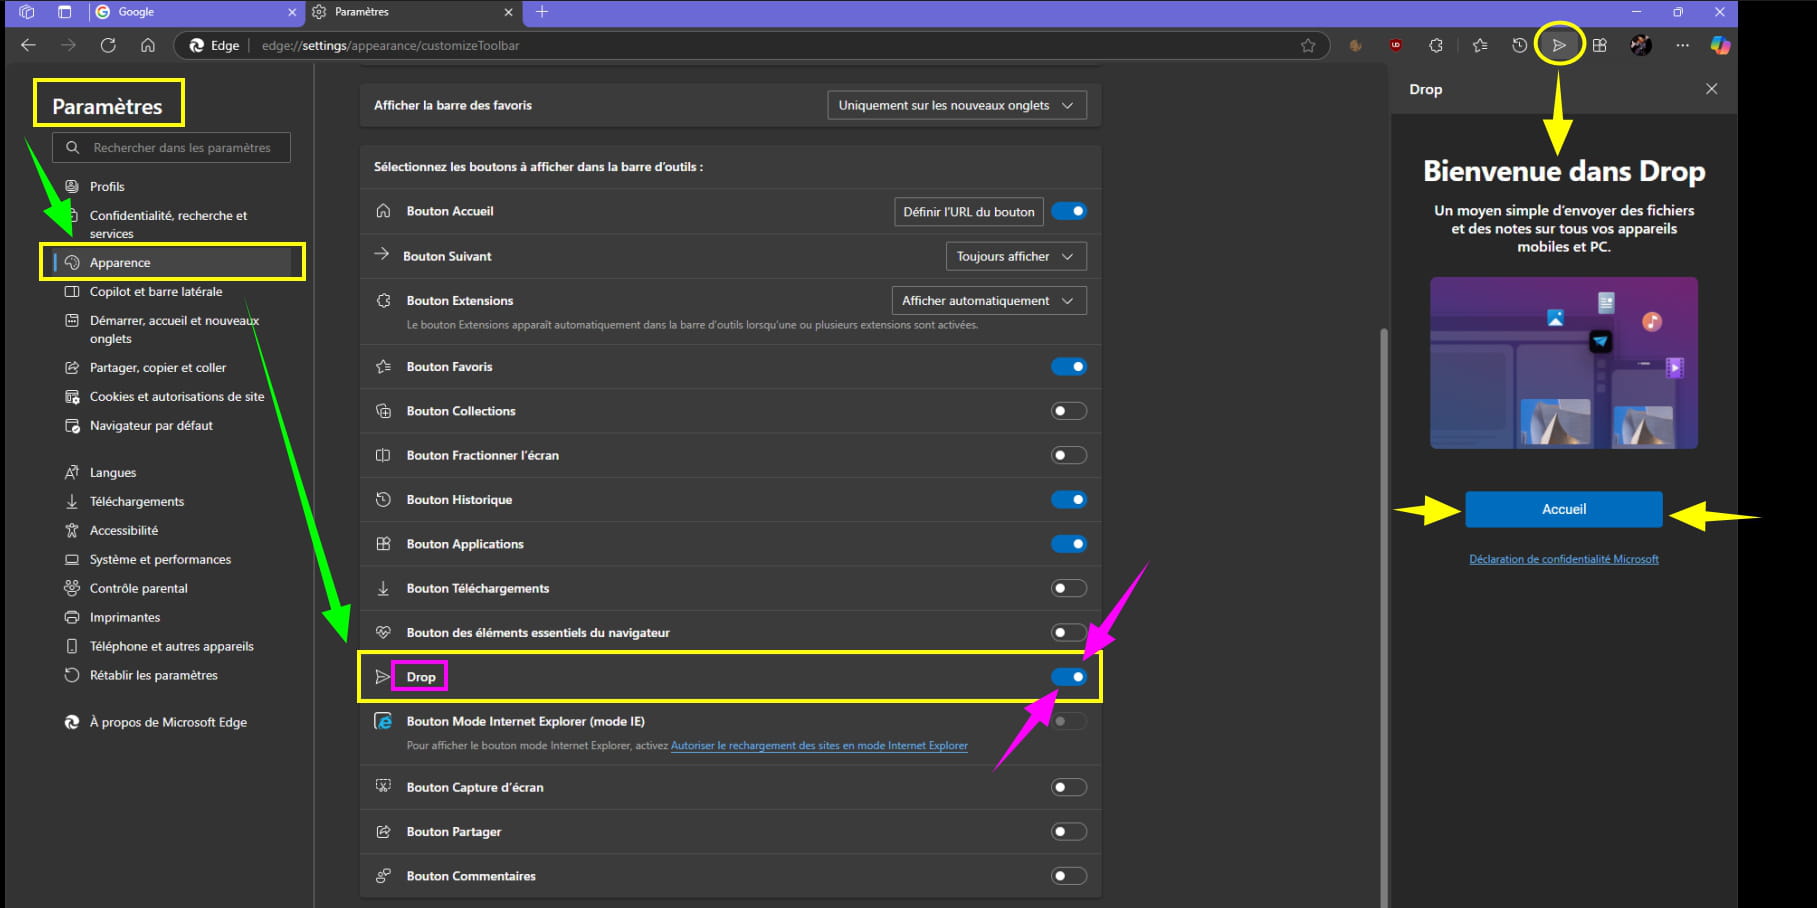Open Déclaration de confidentialité Microsoft link

point(1564,559)
